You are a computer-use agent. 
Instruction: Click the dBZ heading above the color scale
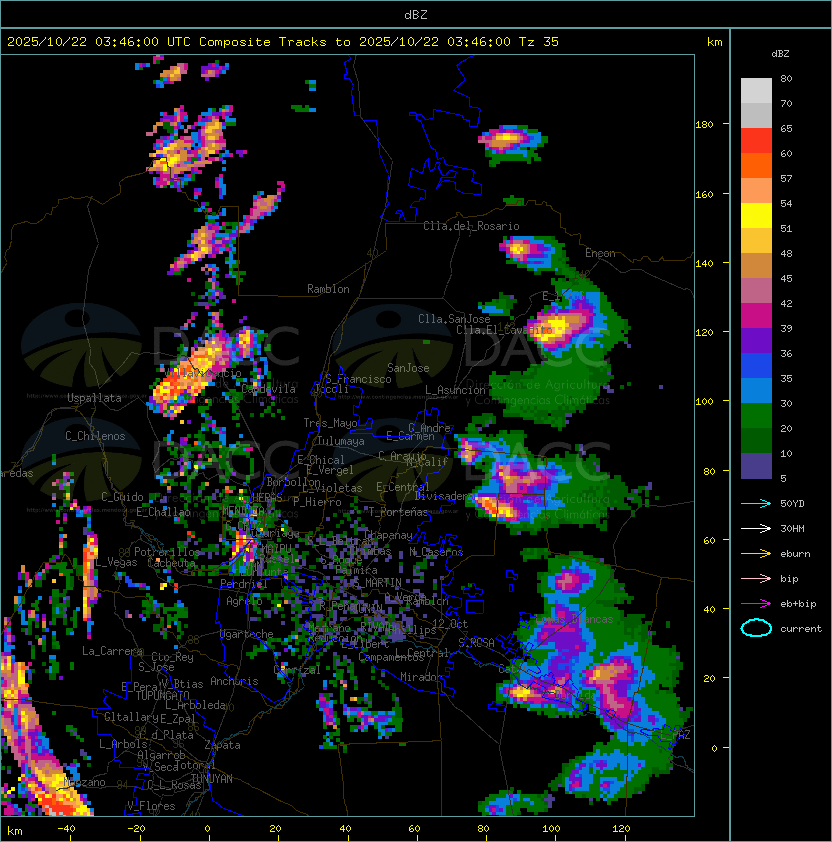[x=780, y=54]
